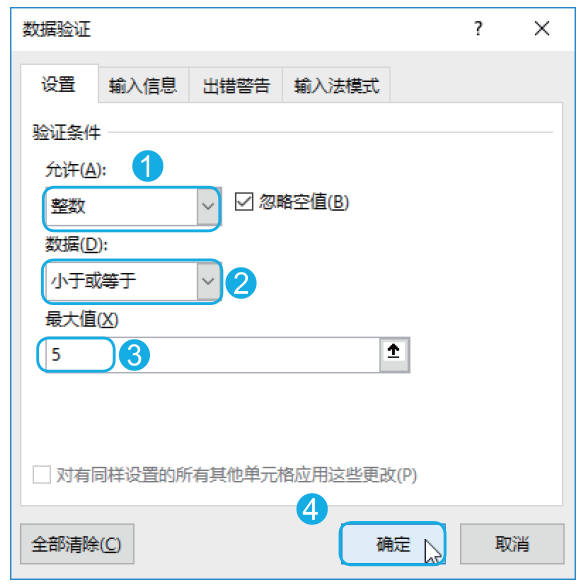Expand the 数据 dropdown arrow
The height and width of the screenshot is (587, 583).
tap(208, 281)
